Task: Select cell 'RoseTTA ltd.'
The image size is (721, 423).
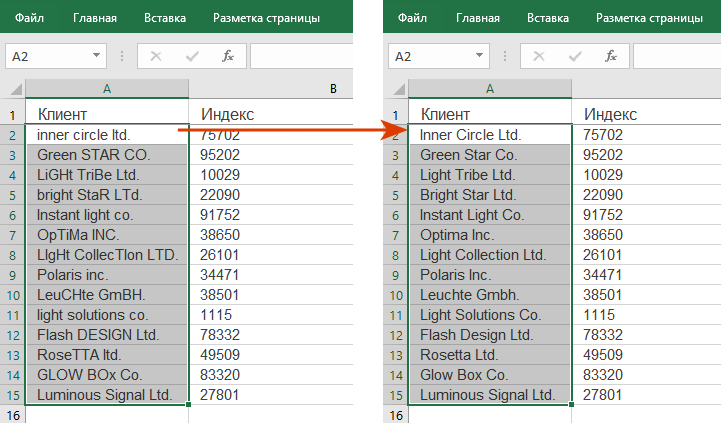Action: click(x=107, y=355)
